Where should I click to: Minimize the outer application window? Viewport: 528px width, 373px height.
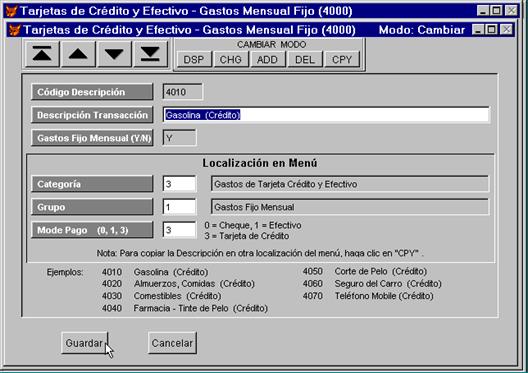[483, 11]
